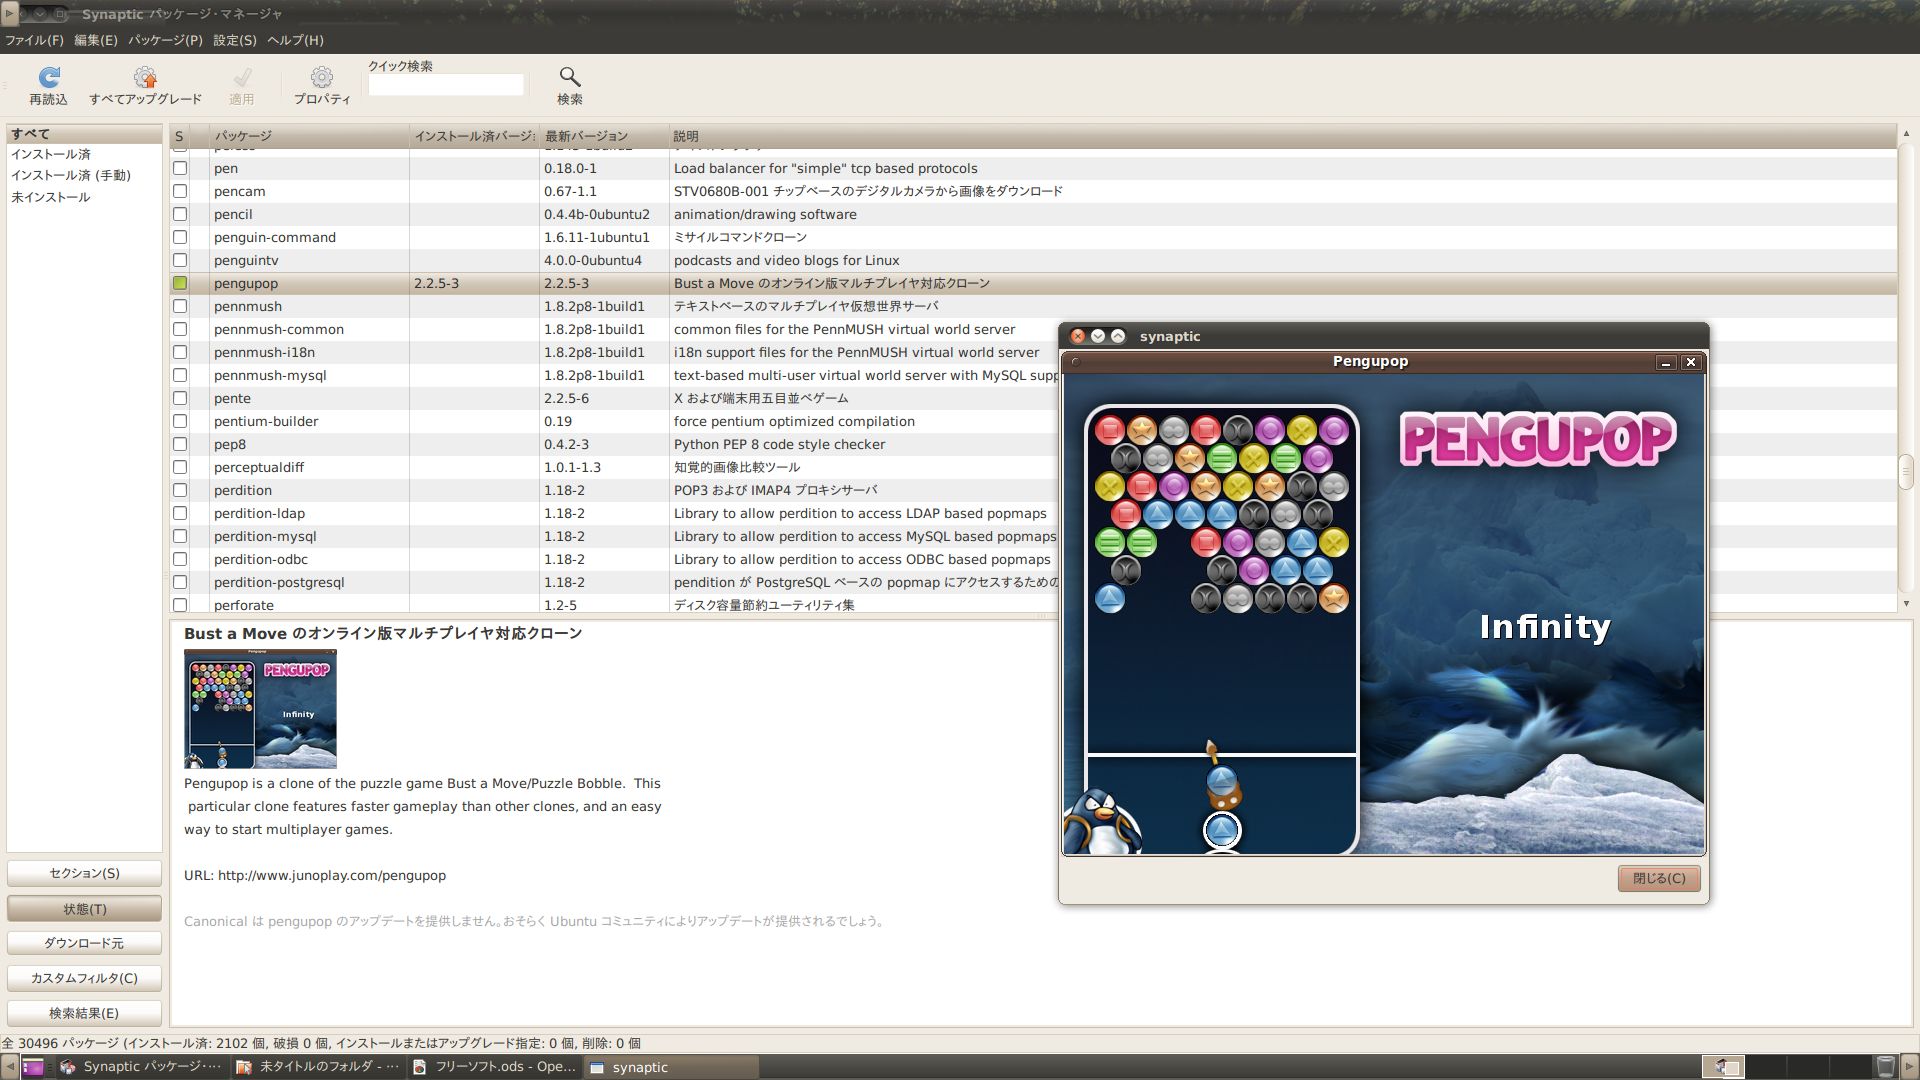This screenshot has width=1920, height=1080.
Task: Toggle the checkbox for pencam
Action: coord(180,191)
